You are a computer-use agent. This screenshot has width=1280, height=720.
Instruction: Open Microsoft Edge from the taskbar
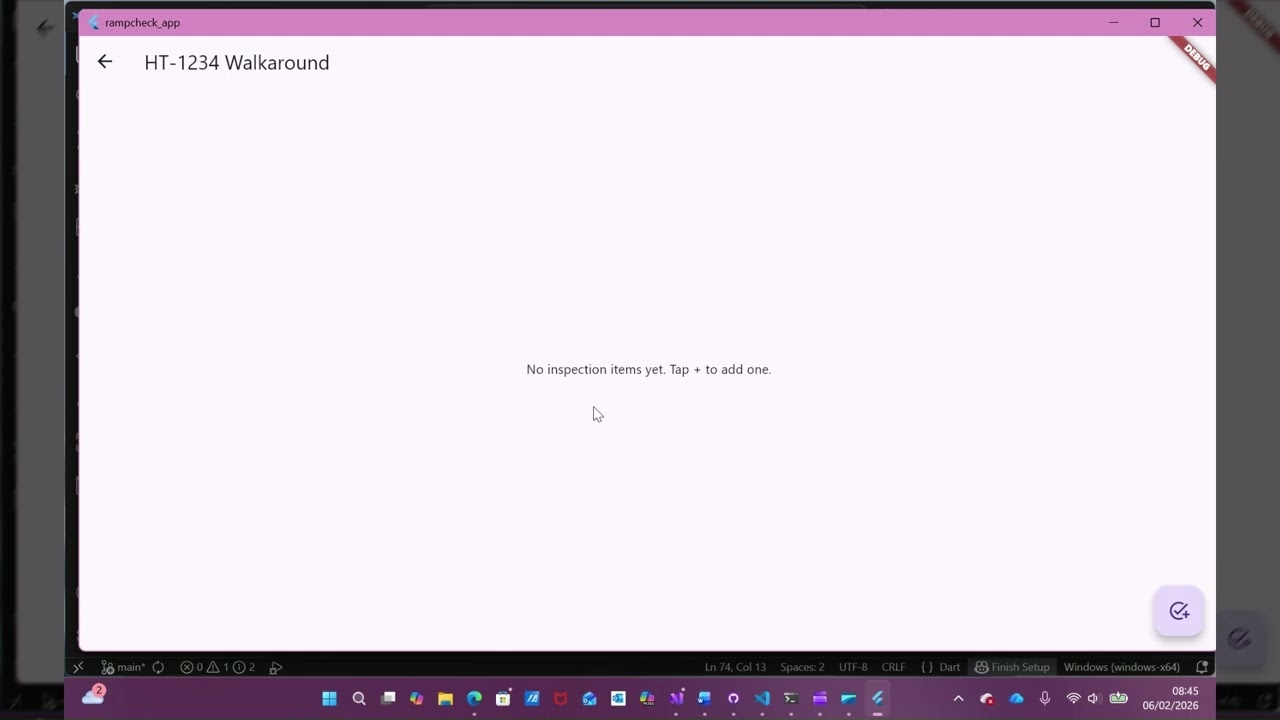coord(474,698)
